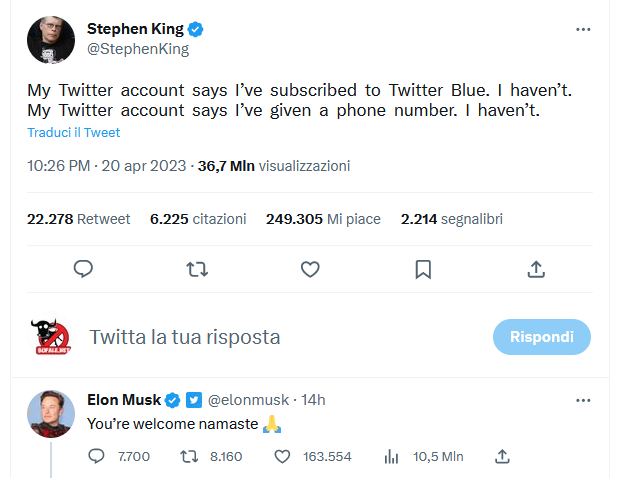This screenshot has width=631, height=478.
Task: Share Elon Musk's reply
Action: pos(503,456)
